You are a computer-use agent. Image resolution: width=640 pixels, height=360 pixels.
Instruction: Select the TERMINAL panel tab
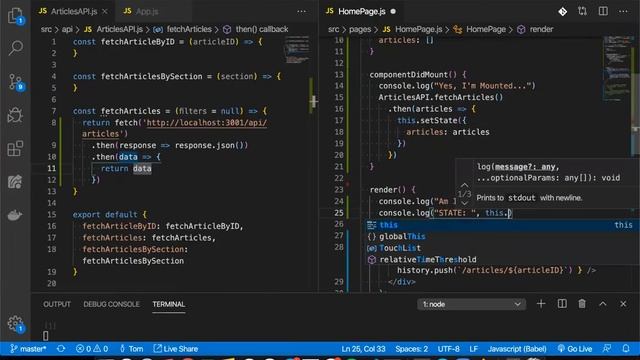pyautogui.click(x=169, y=304)
